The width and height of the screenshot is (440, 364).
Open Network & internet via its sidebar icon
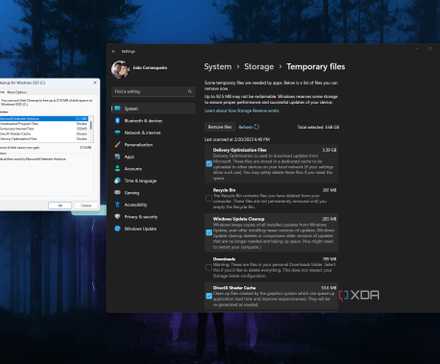[117, 132]
